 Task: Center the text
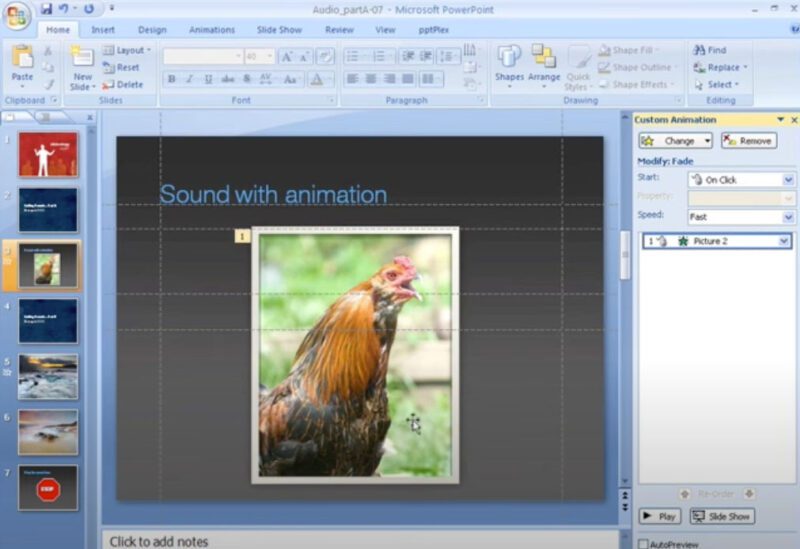pos(371,79)
